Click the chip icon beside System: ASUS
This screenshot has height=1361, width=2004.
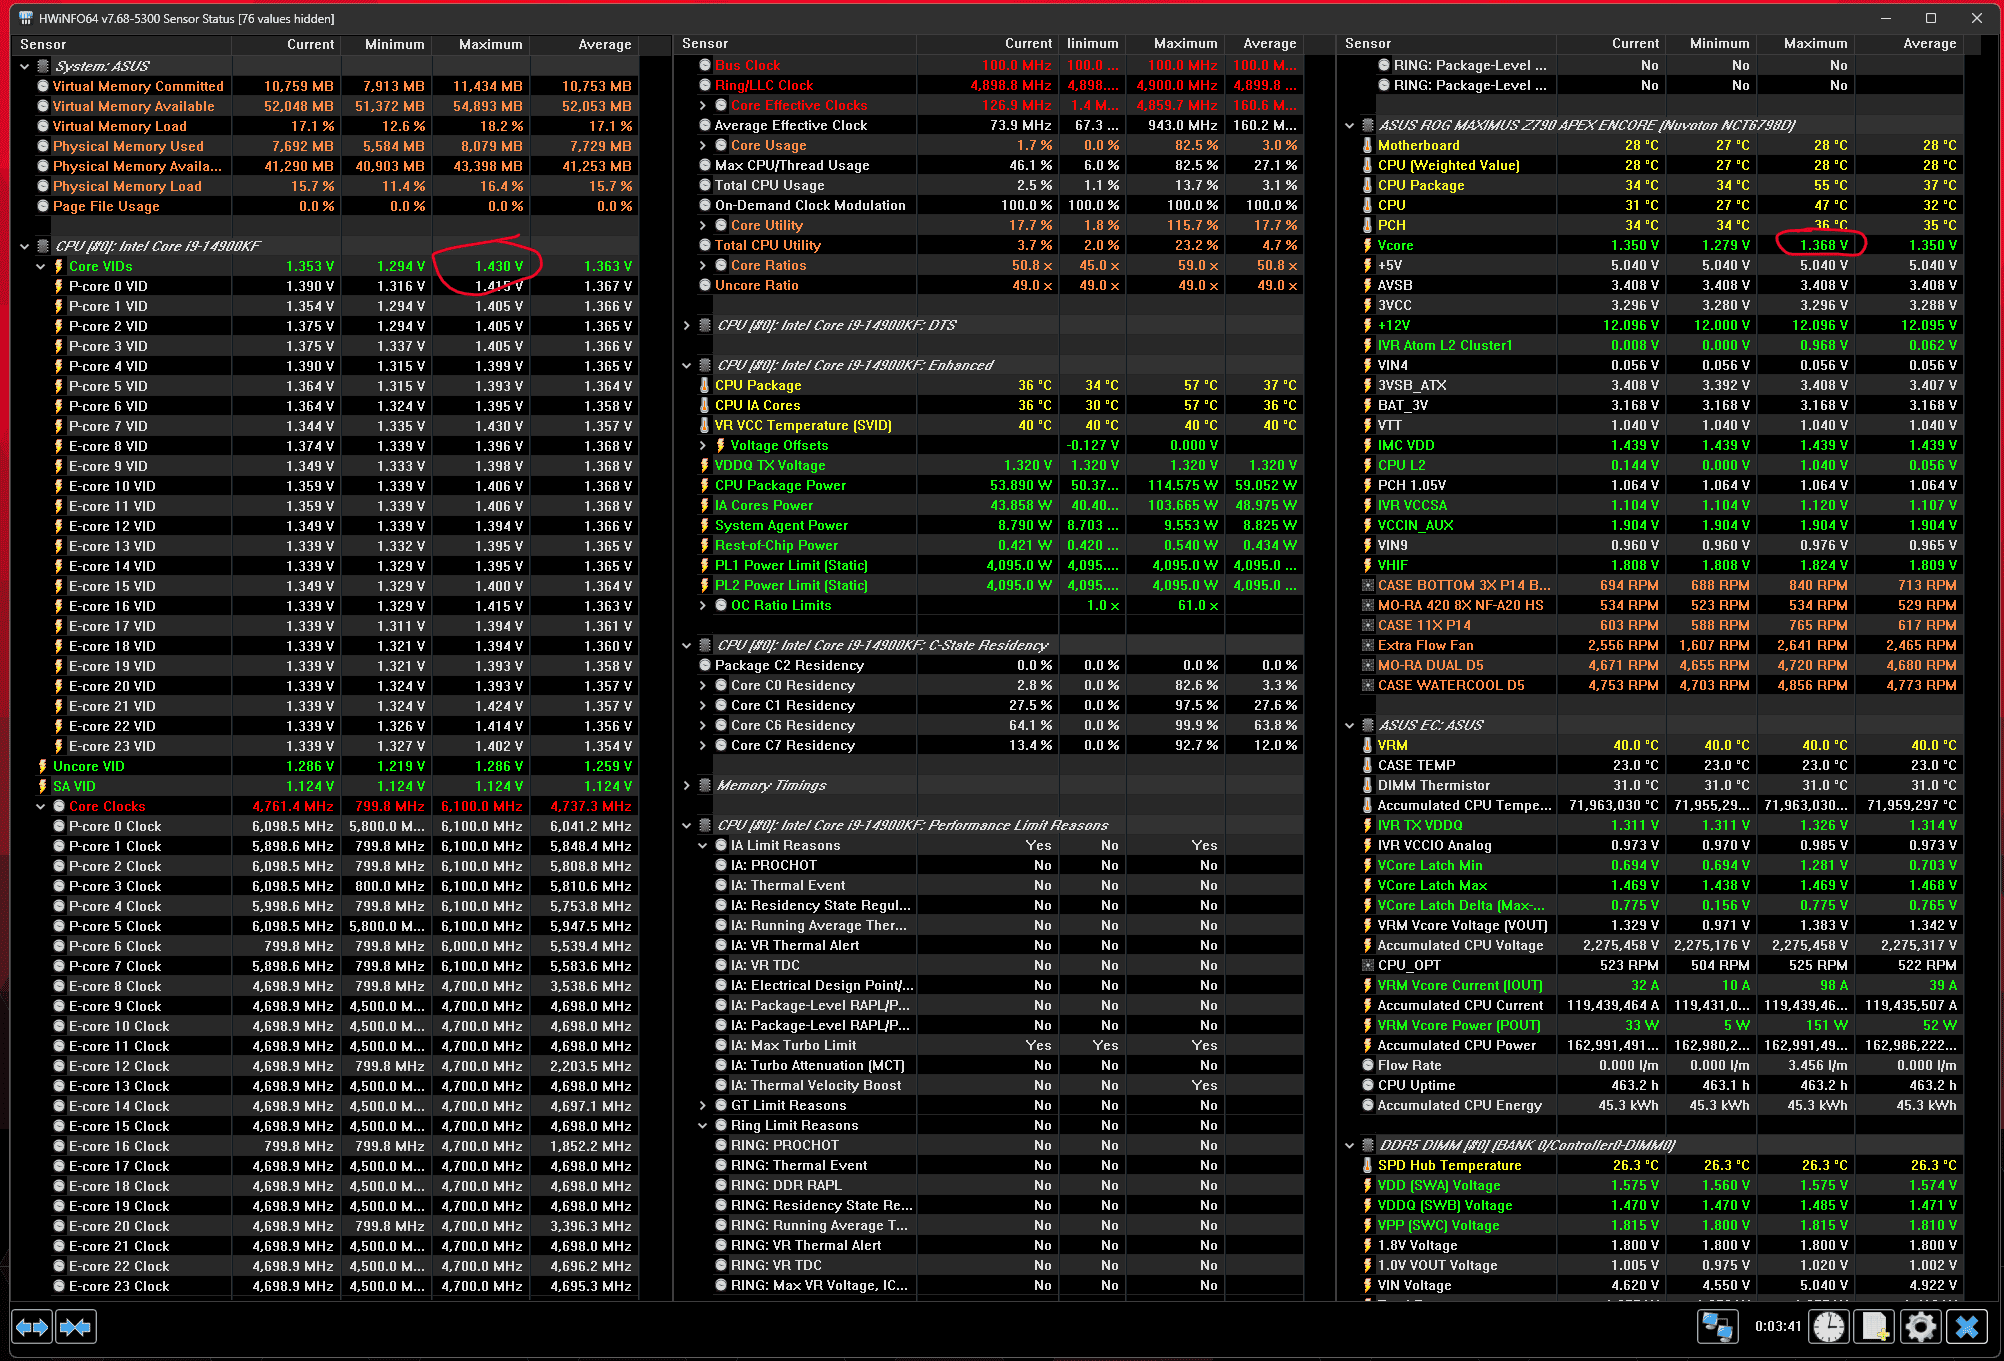pyautogui.click(x=43, y=66)
